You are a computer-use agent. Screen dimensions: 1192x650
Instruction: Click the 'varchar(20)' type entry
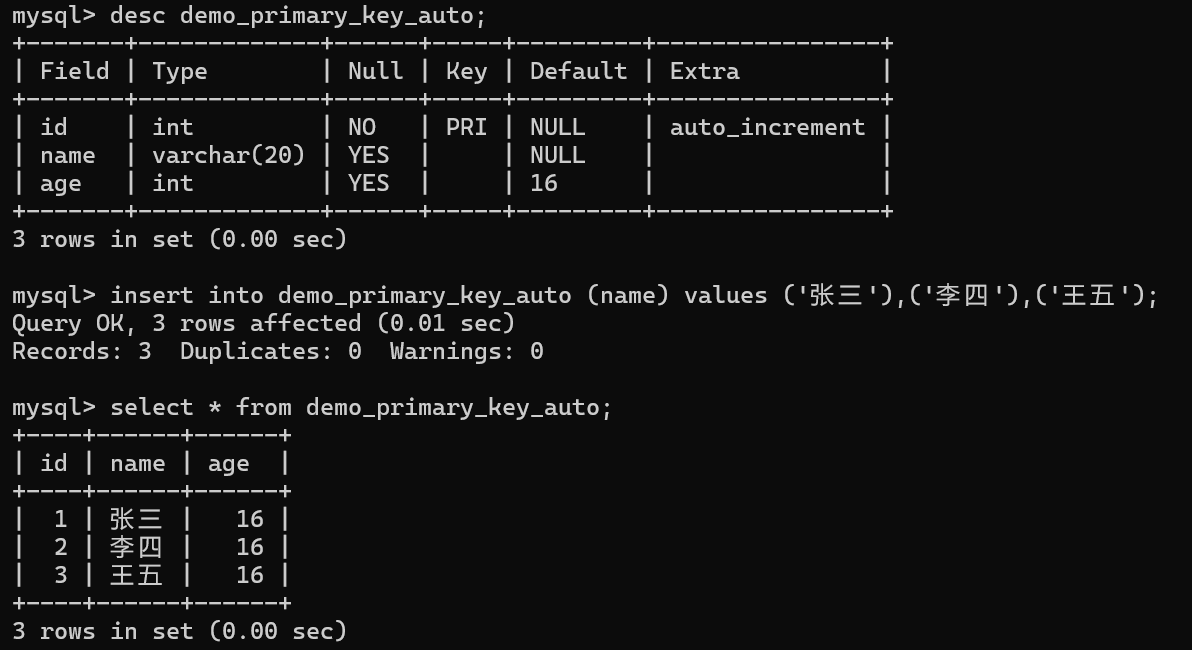tap(228, 155)
